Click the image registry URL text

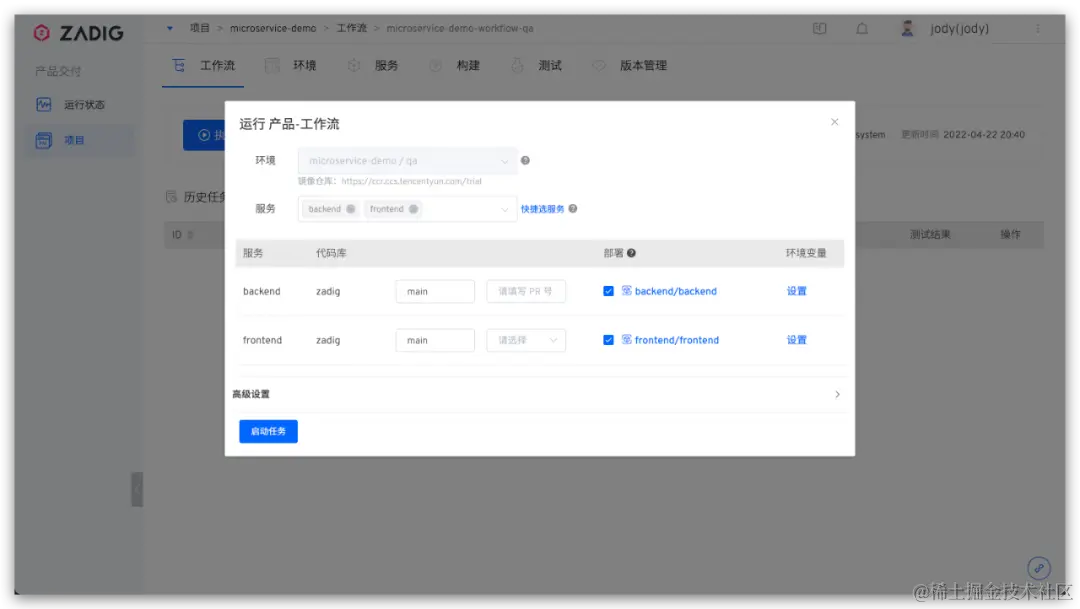[x=411, y=181]
